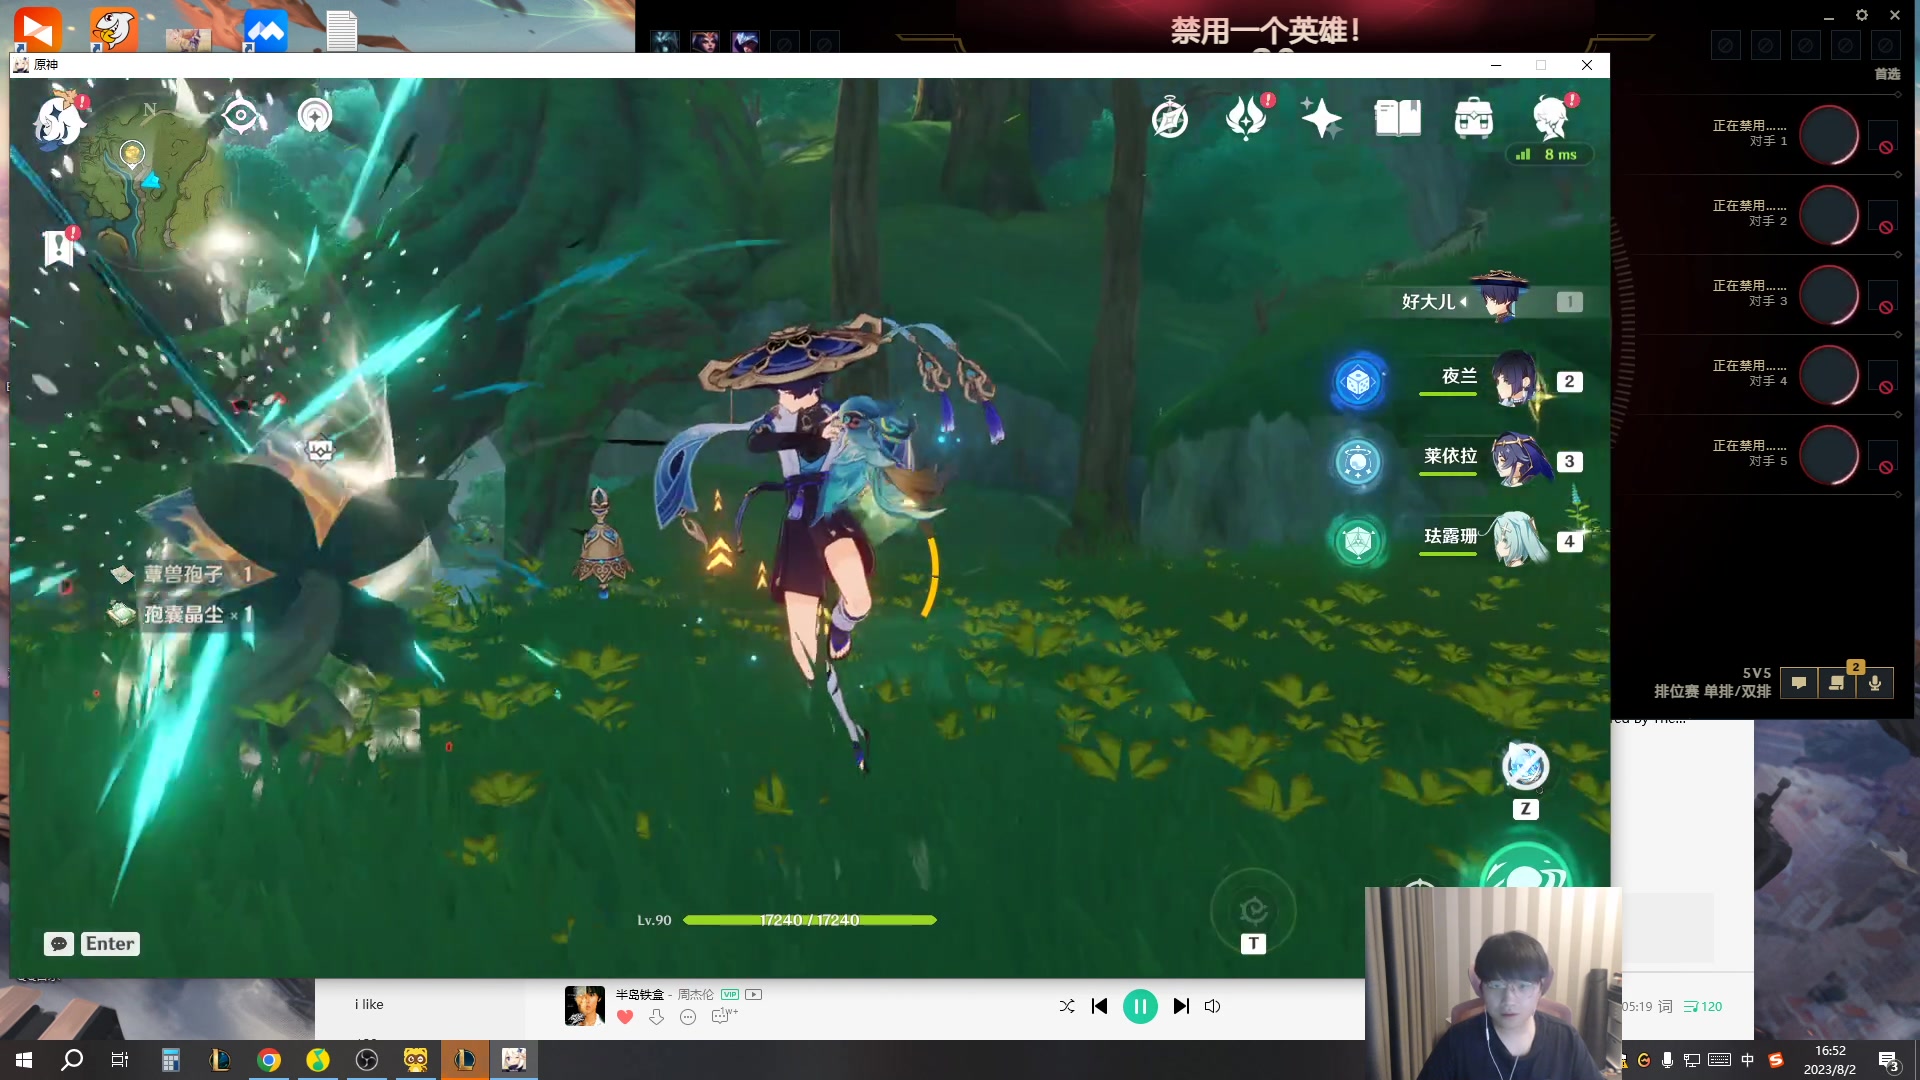This screenshot has height=1080, width=1920.
Task: Open Windows notification center
Action: 1889,1061
